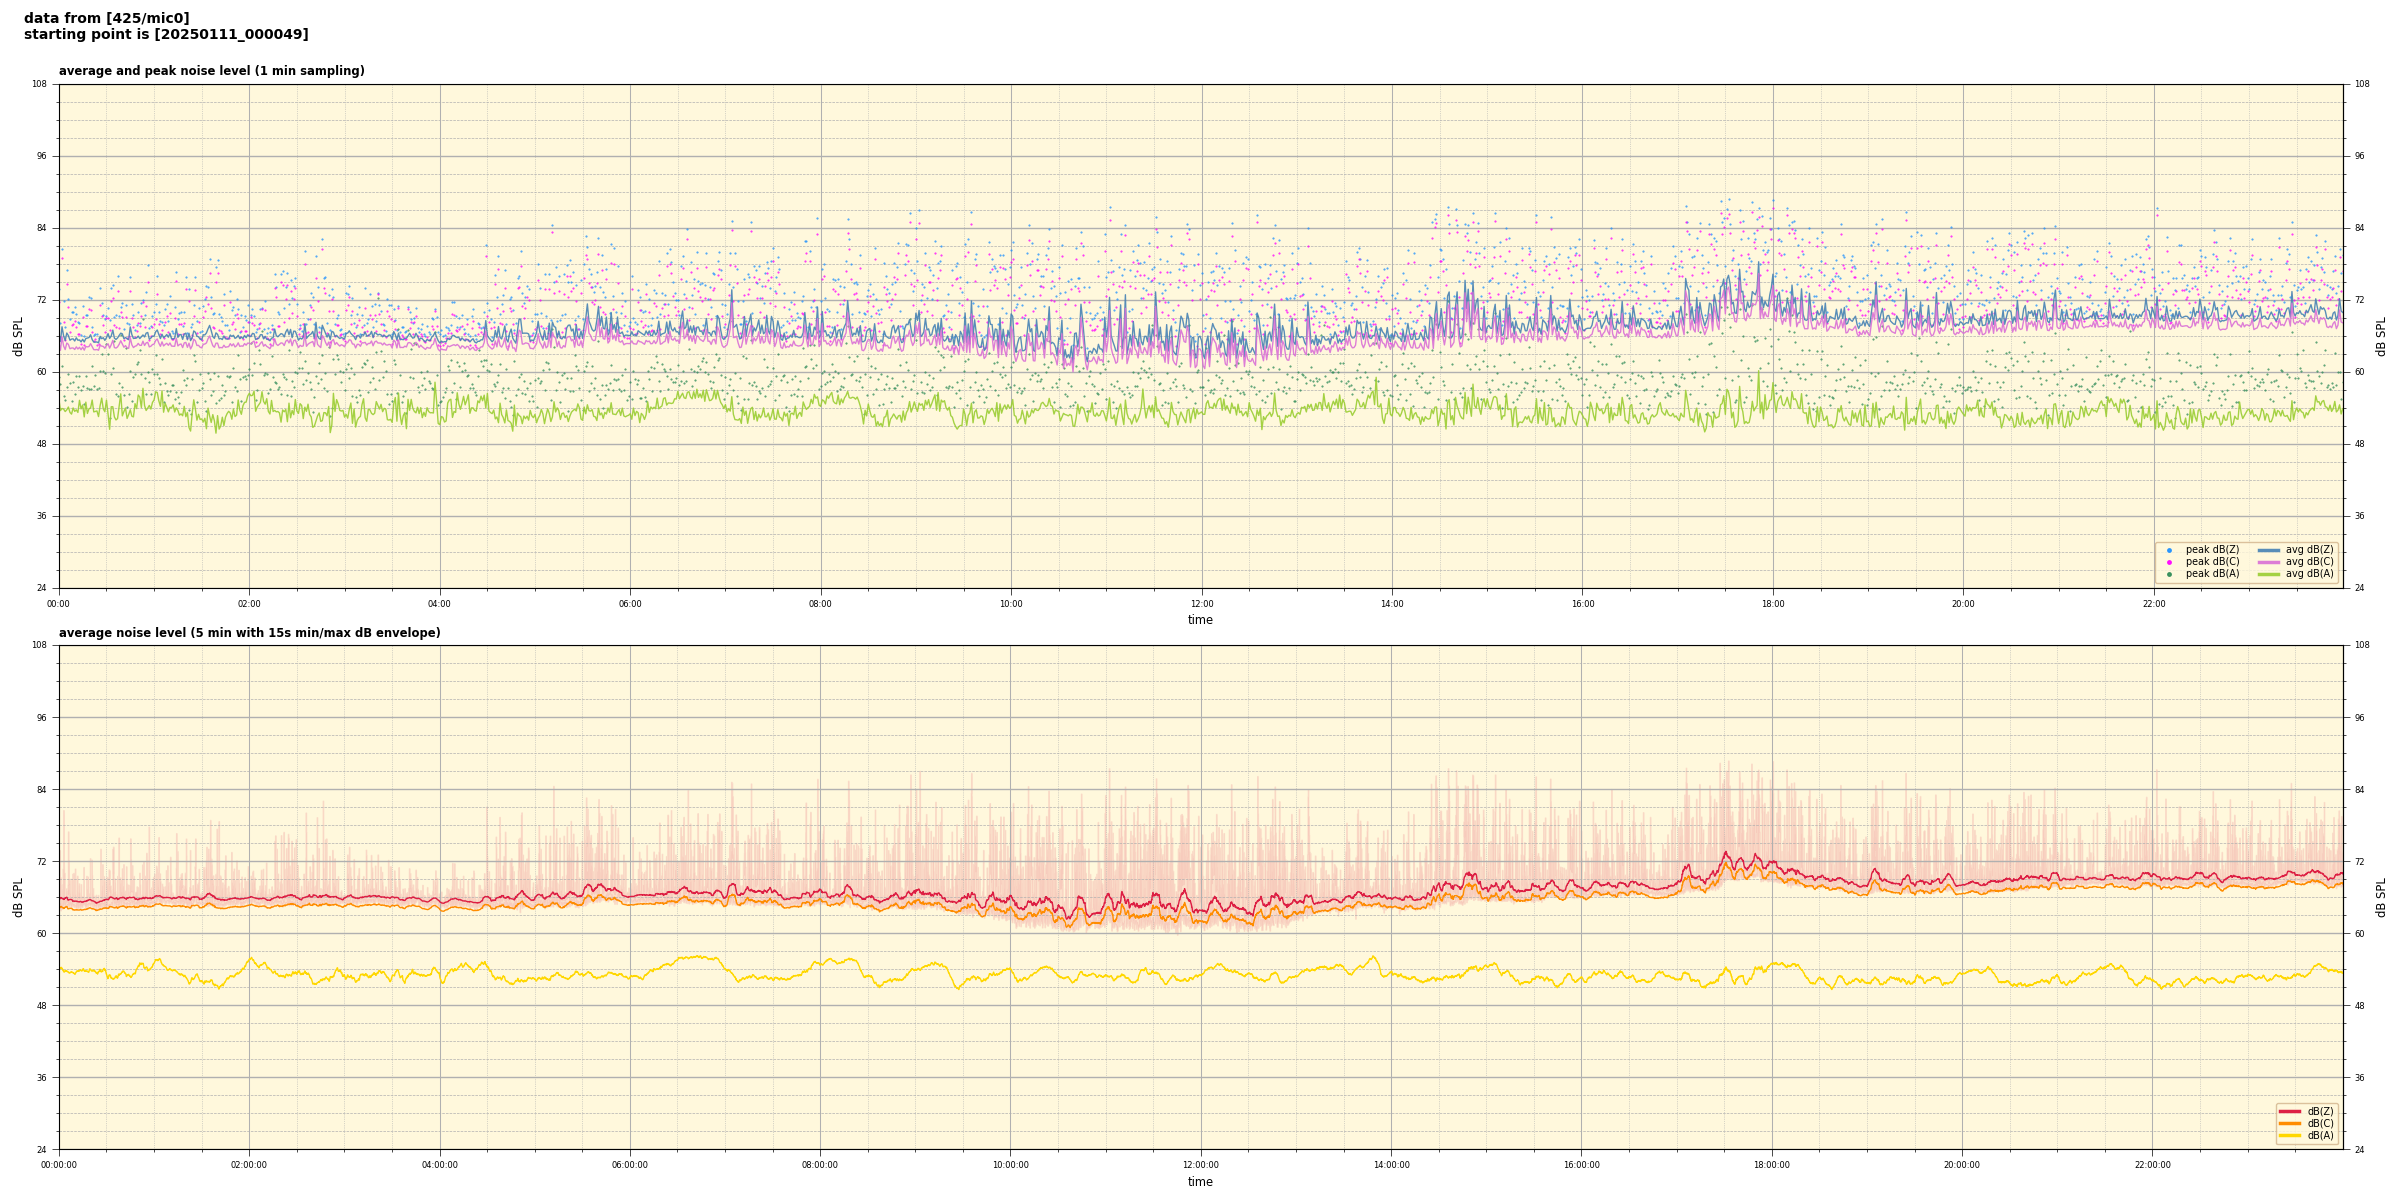Click the avg dB(A) legend line sample
The width and height of the screenshot is (2400, 1200).
coord(2268,574)
